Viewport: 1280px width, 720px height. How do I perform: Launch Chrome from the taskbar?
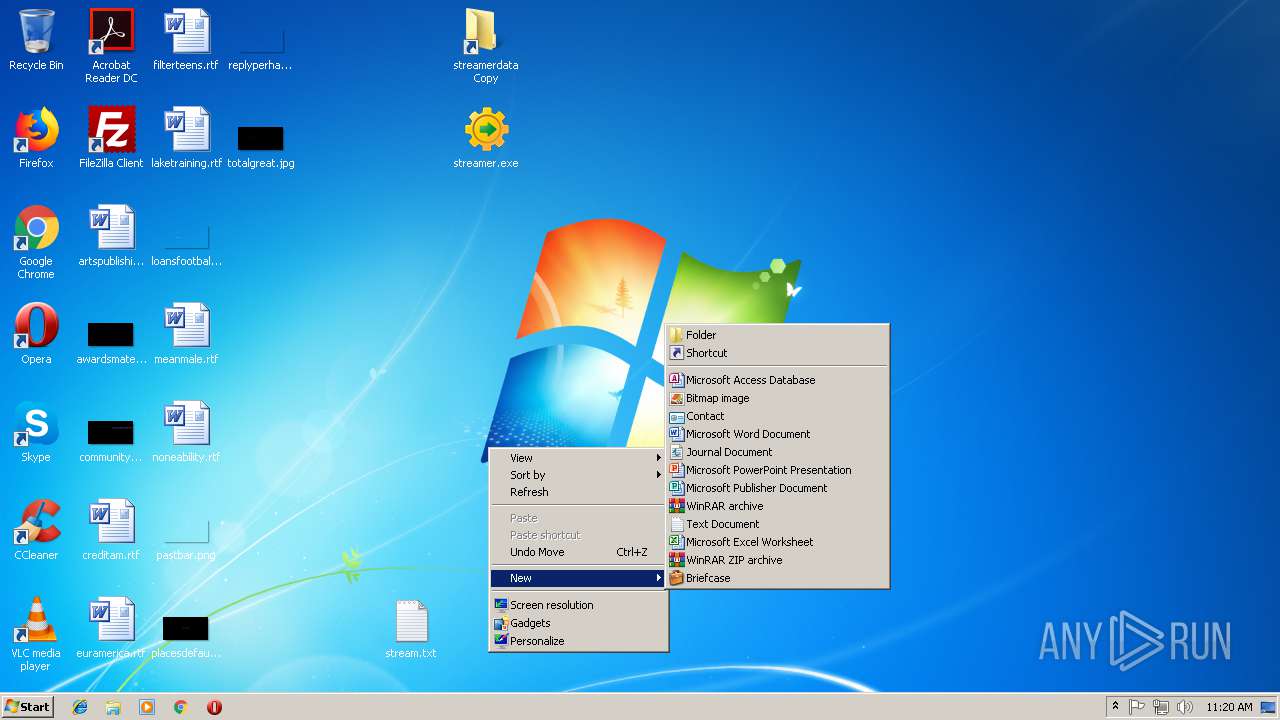tap(181, 707)
